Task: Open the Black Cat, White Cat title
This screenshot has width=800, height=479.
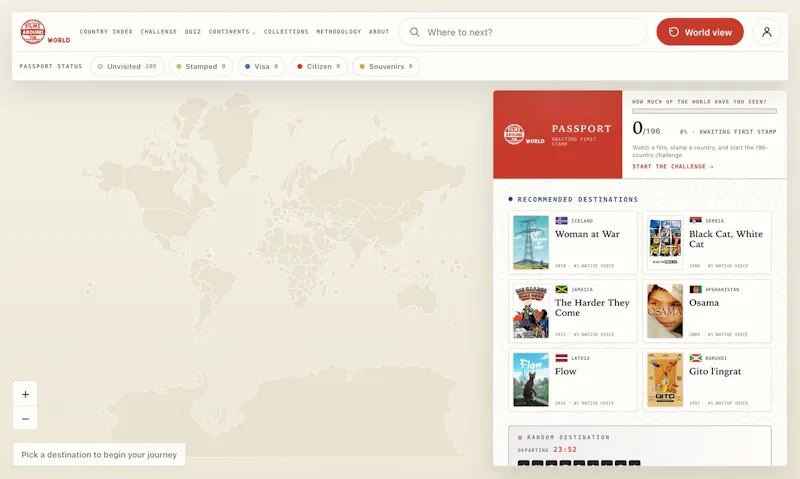Action: click(x=726, y=239)
